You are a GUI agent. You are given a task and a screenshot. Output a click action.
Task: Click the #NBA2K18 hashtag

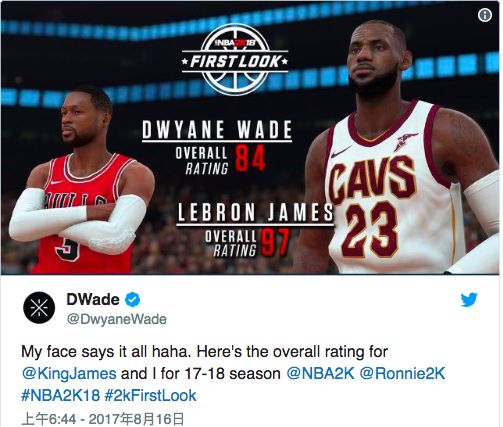(60, 395)
